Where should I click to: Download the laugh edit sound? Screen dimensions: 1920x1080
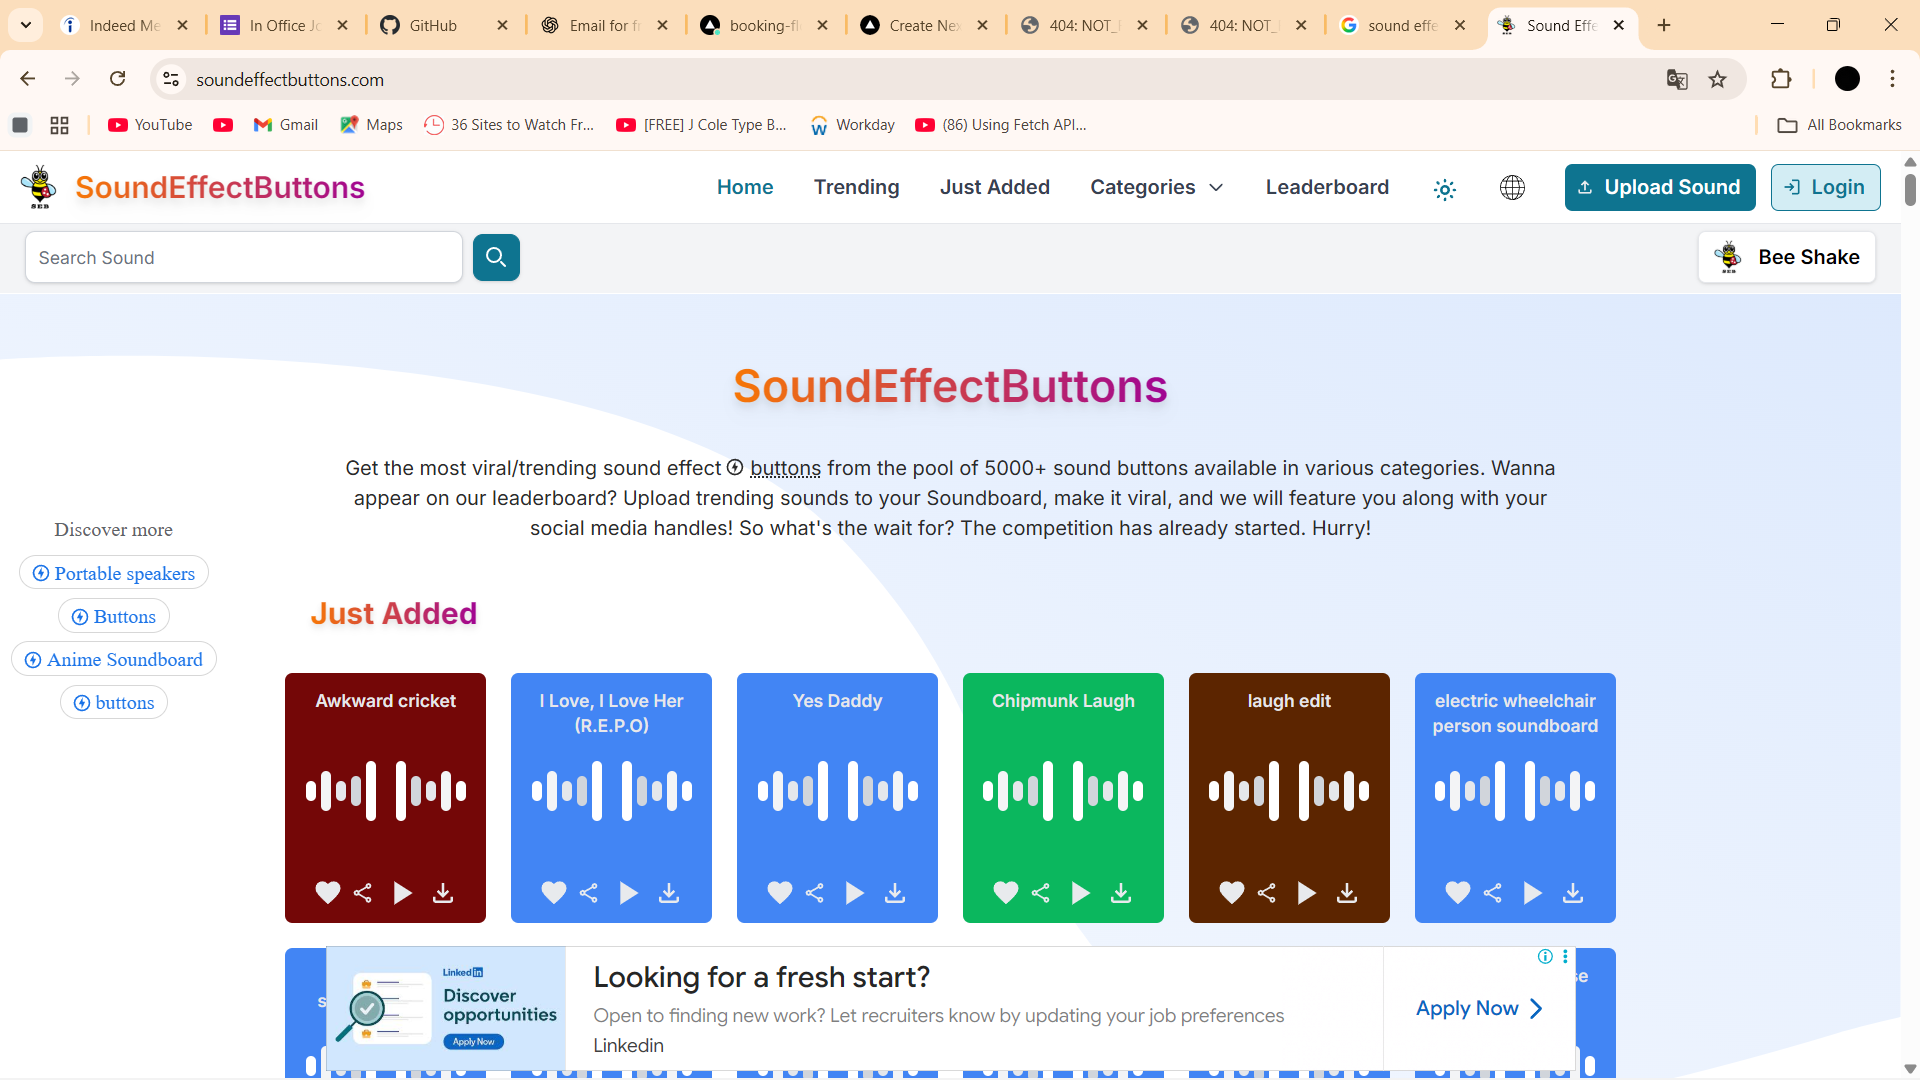[1347, 892]
